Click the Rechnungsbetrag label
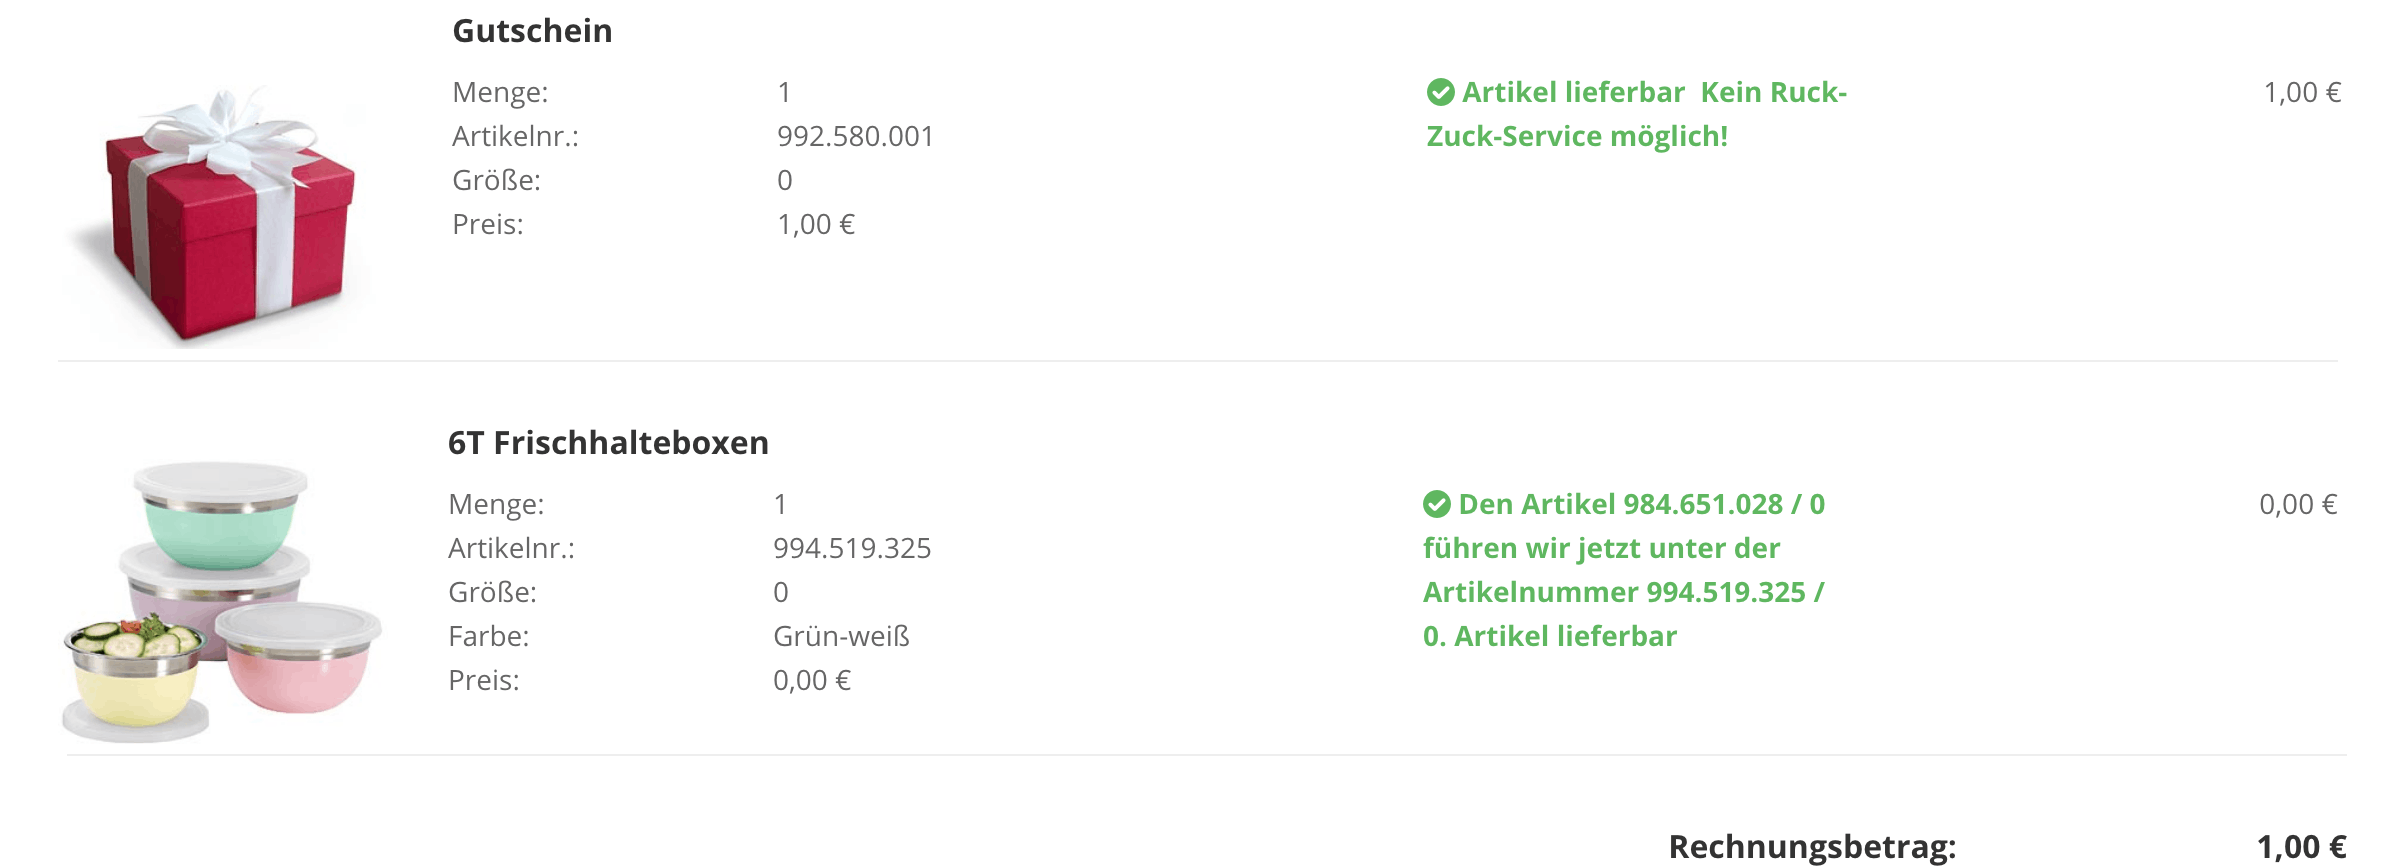 (1812, 847)
